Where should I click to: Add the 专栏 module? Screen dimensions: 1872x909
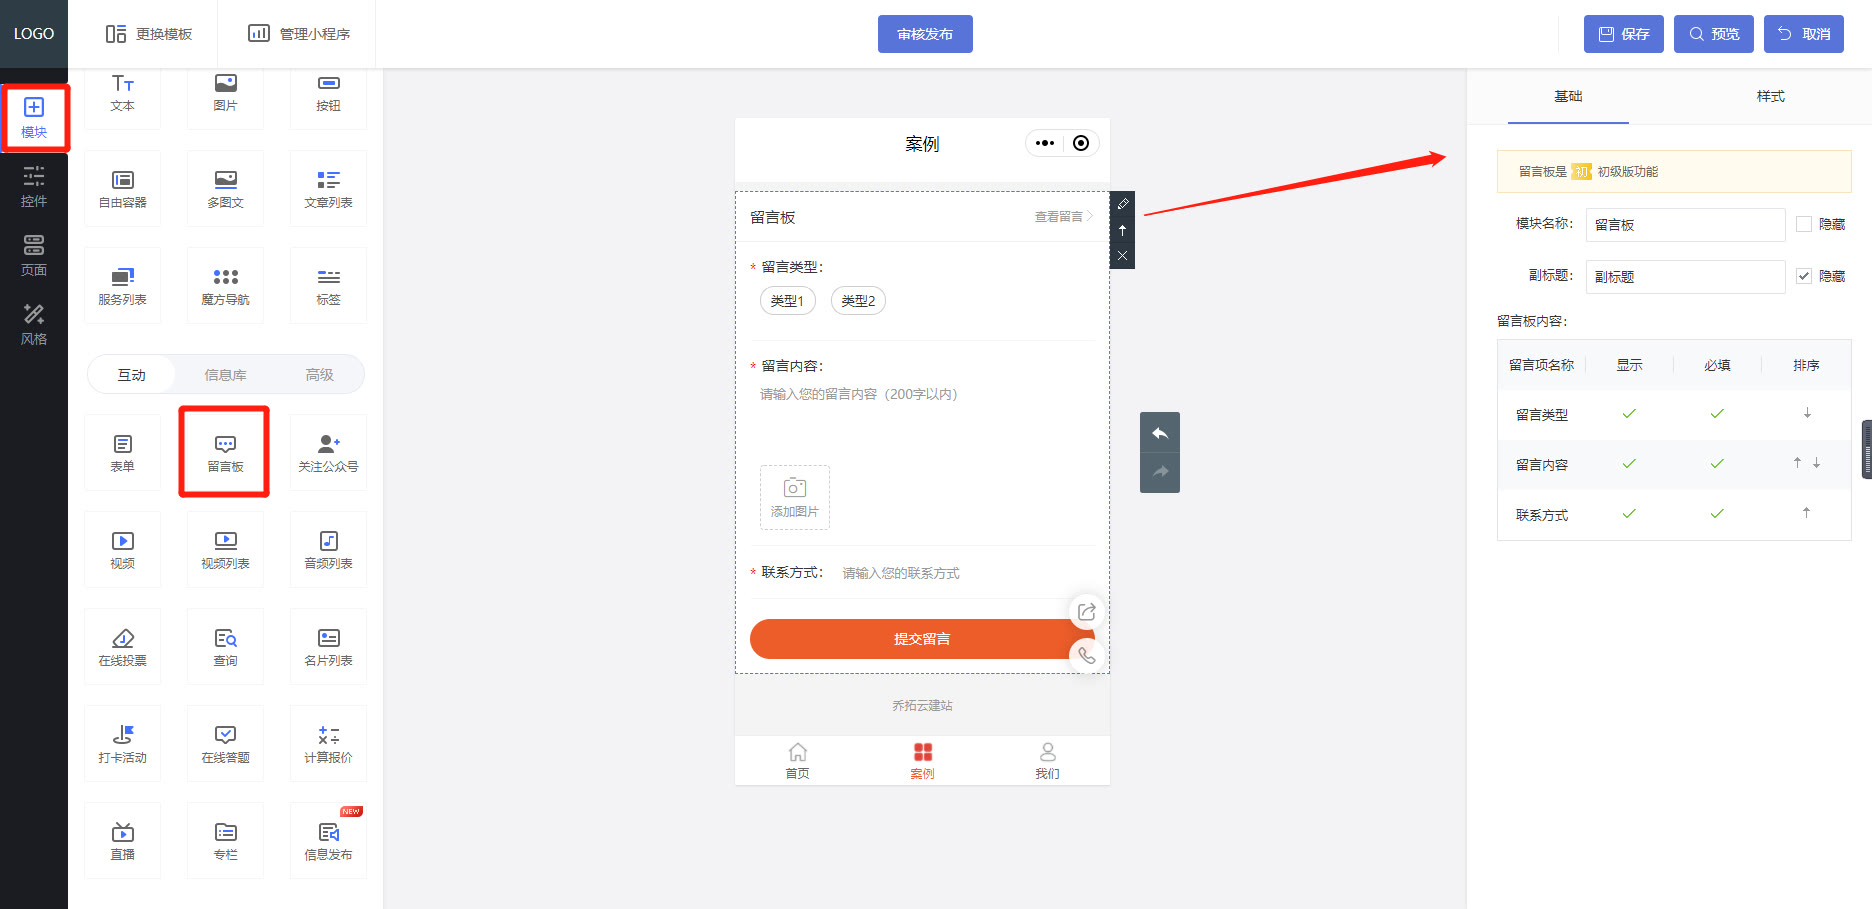point(225,841)
